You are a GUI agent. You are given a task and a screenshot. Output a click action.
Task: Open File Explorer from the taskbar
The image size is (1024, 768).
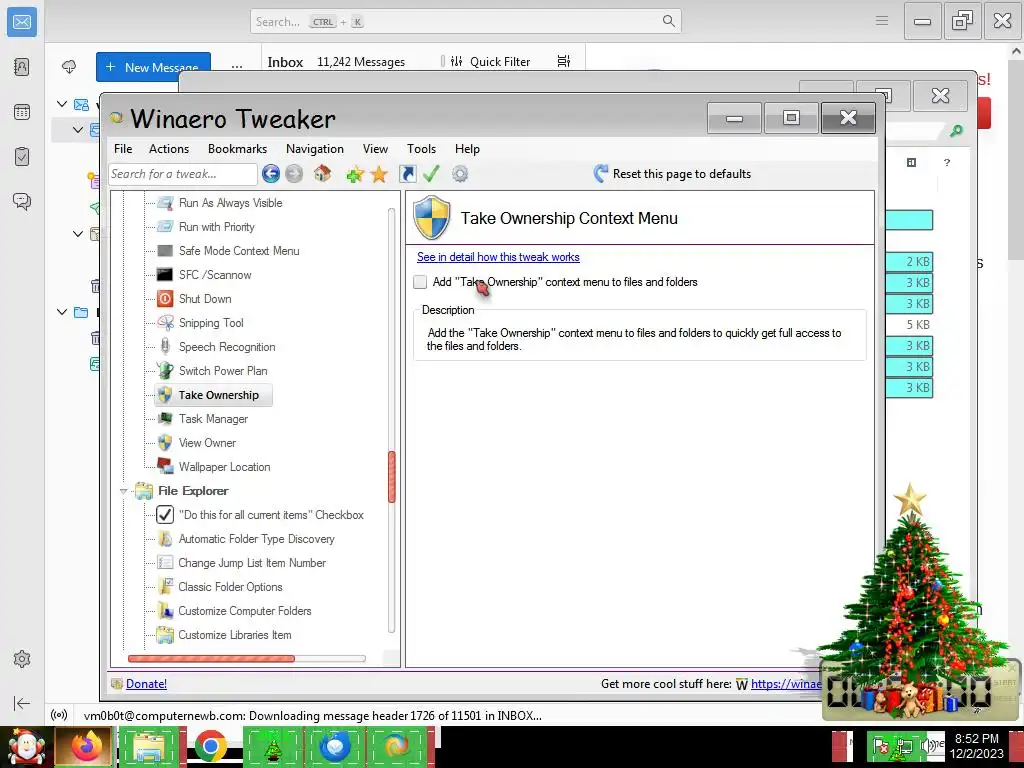click(x=148, y=746)
